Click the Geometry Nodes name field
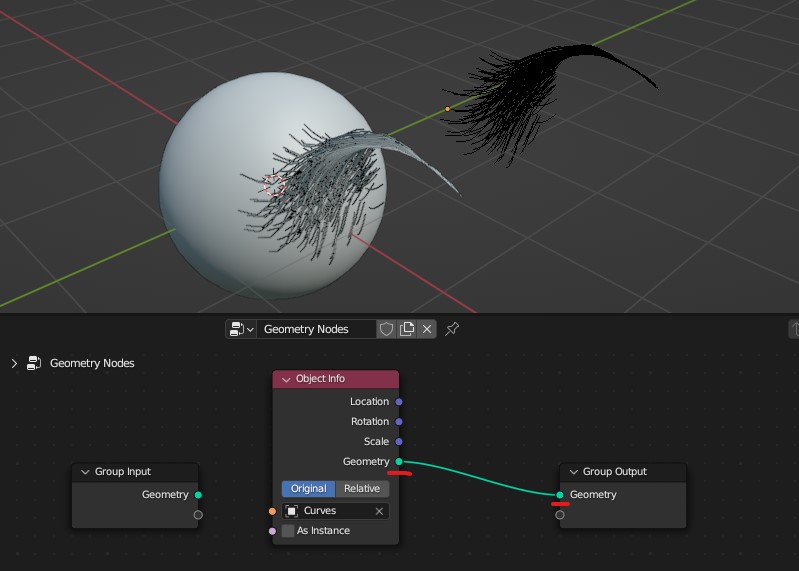799x571 pixels. tap(316, 329)
